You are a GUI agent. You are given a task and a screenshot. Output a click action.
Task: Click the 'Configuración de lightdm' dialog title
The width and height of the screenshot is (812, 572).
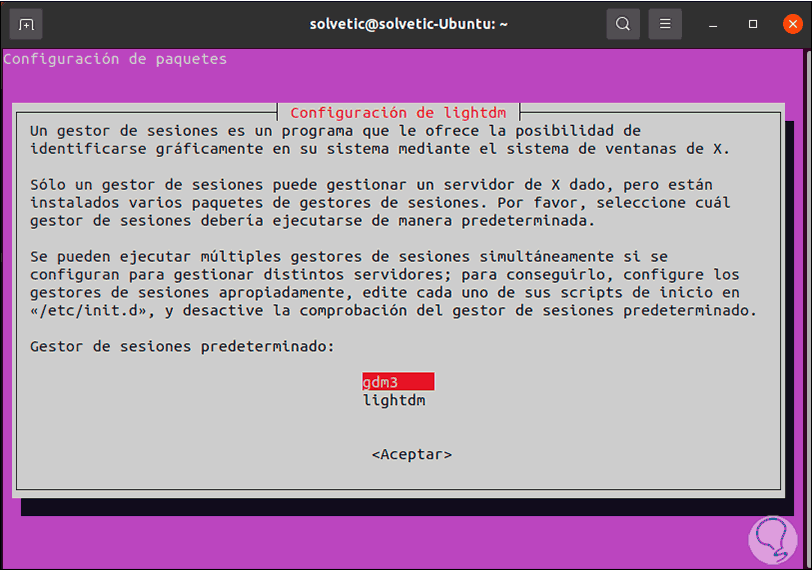pos(398,113)
